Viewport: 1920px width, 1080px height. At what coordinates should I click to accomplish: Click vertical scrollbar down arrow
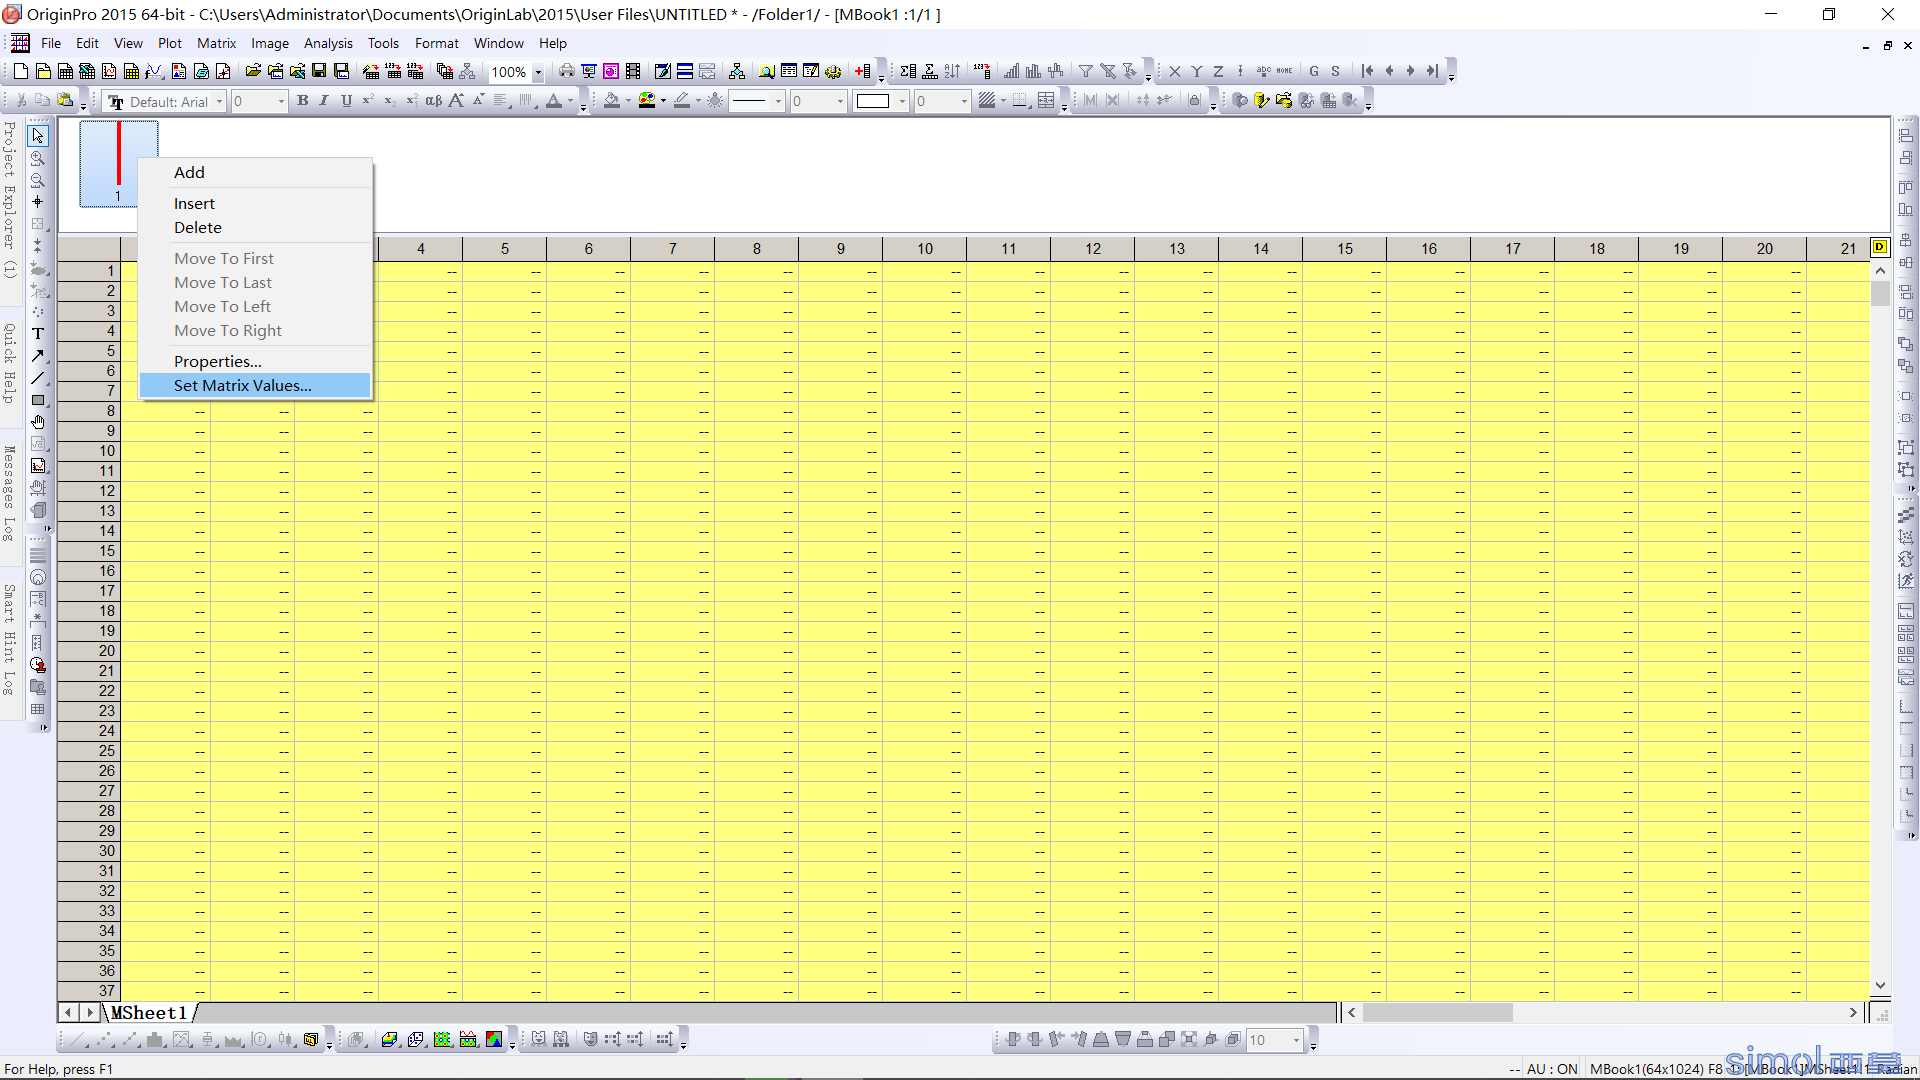pyautogui.click(x=1880, y=986)
